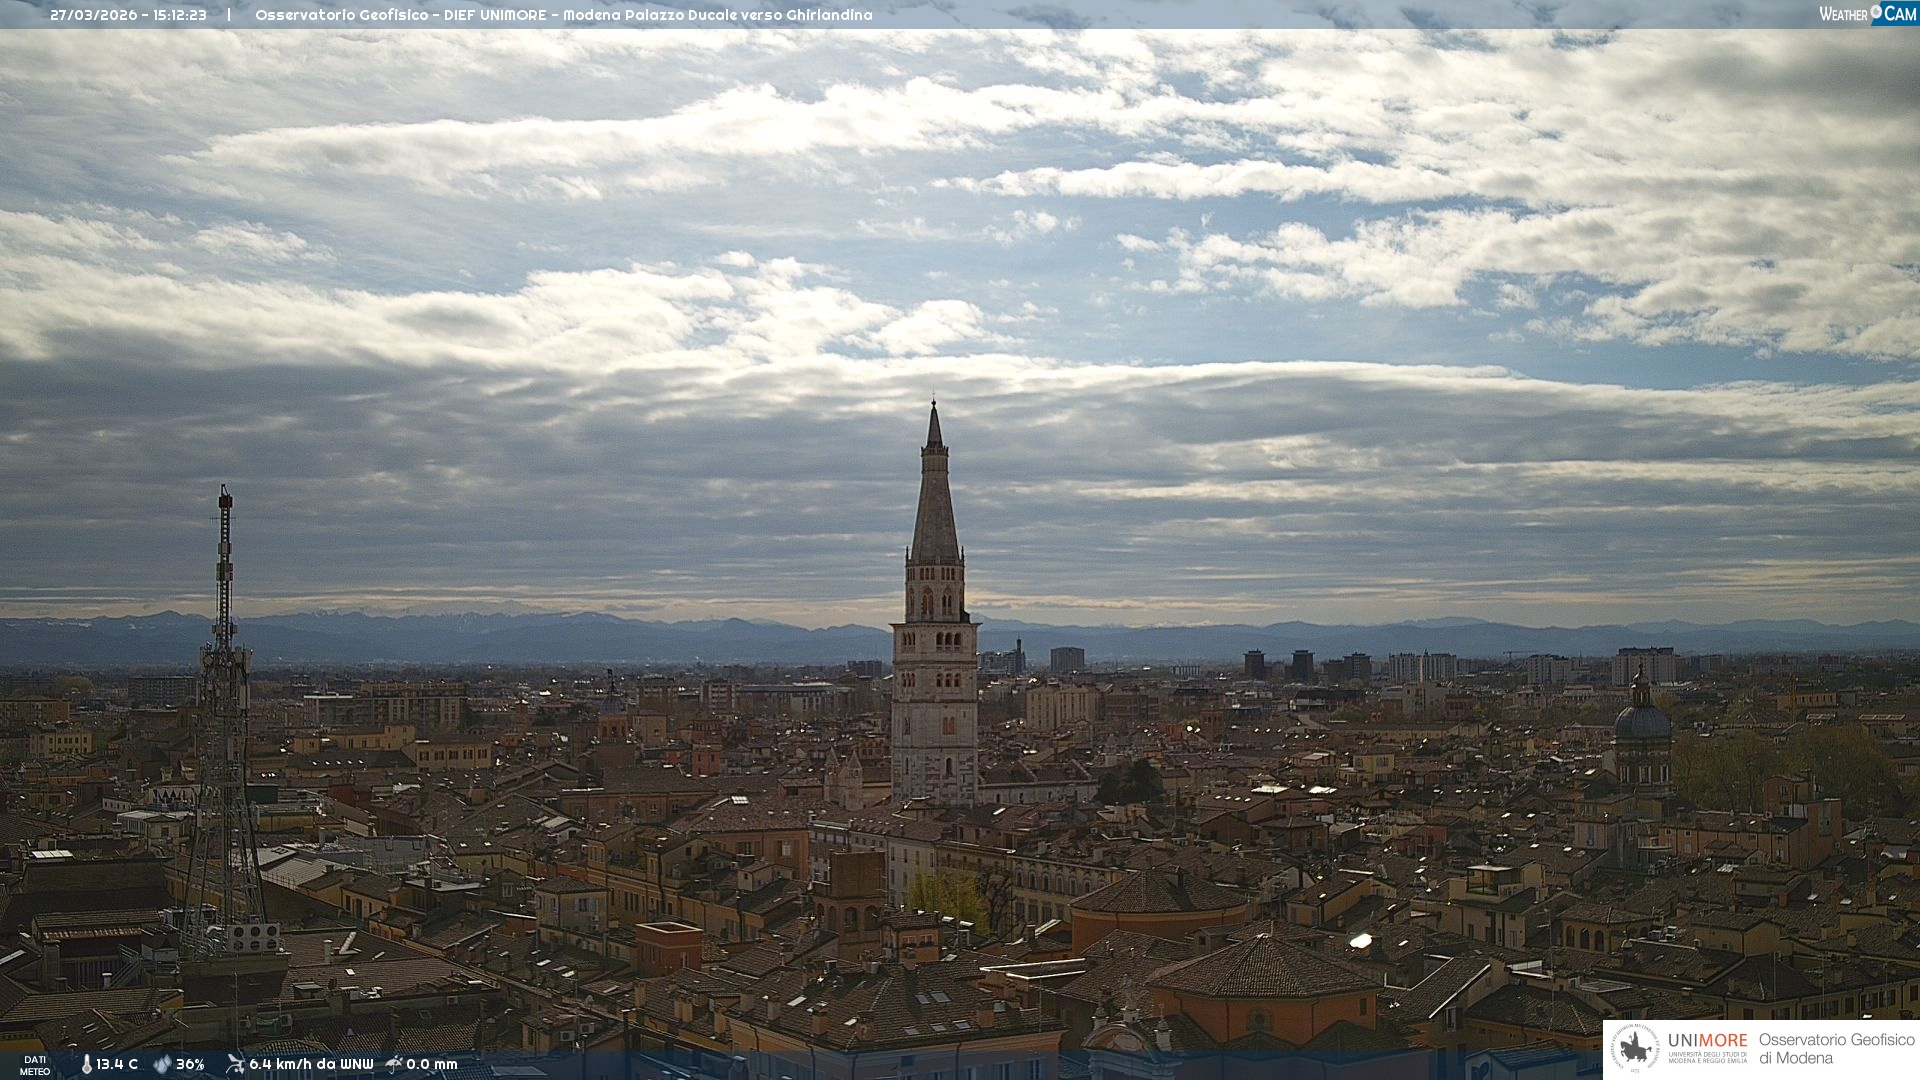Click the wind anemometer icon
The image size is (1920, 1080).
(235, 1064)
